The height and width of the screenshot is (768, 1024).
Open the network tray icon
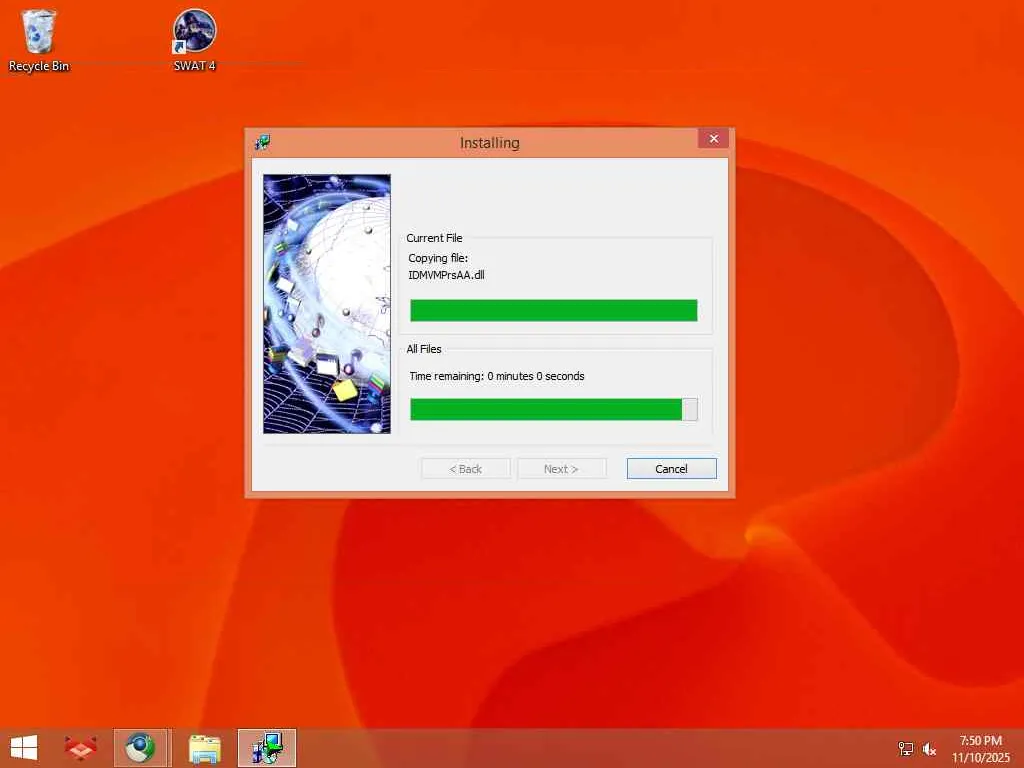(905, 748)
